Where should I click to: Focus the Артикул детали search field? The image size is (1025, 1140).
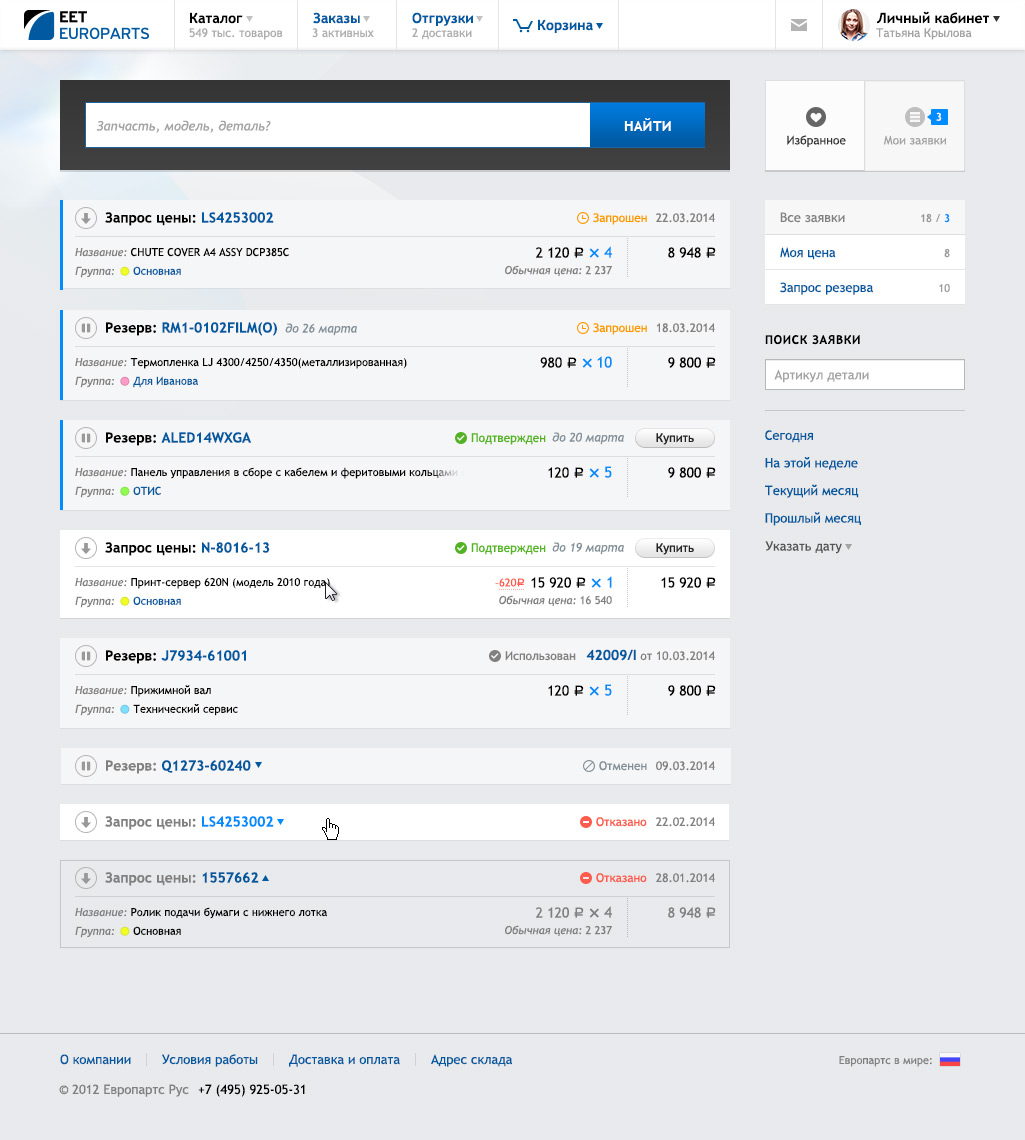864,375
